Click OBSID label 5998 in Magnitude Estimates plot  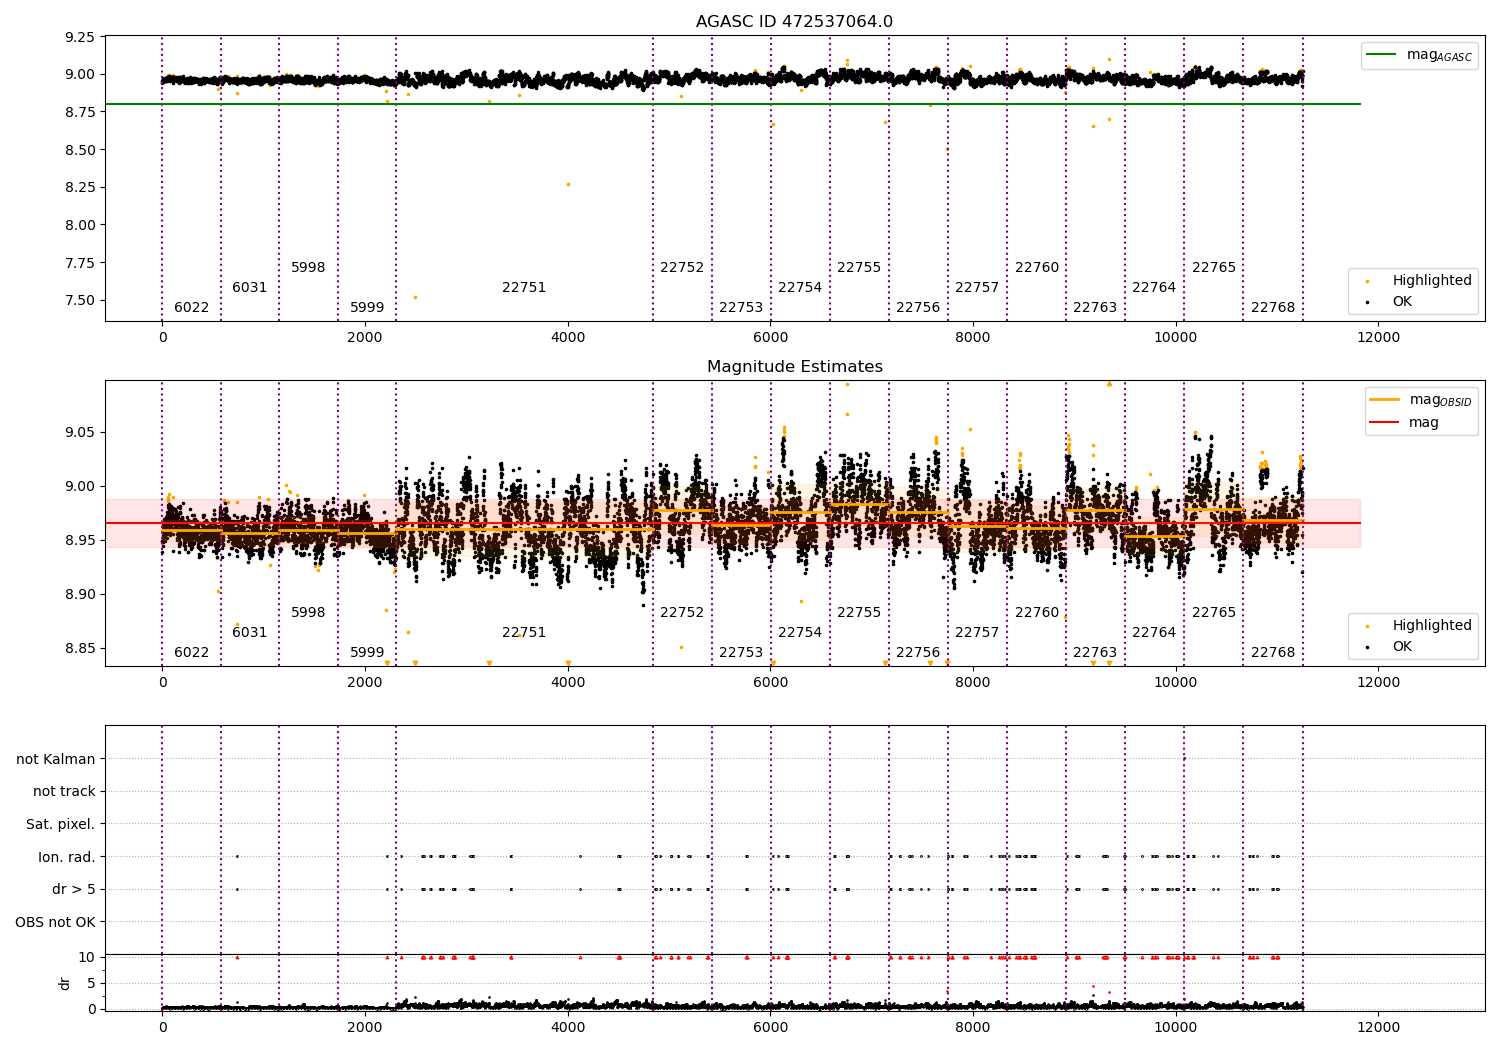point(308,613)
